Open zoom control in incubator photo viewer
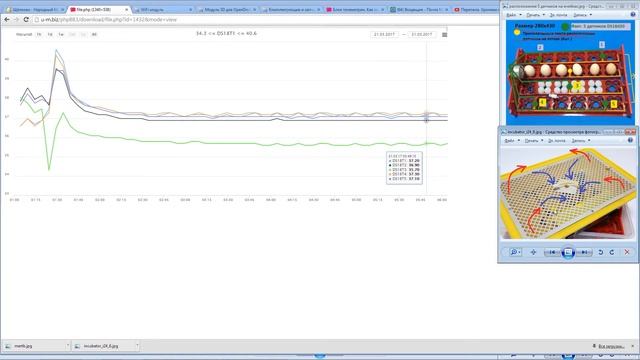Viewport: 640px width, 360px height. coord(515,252)
